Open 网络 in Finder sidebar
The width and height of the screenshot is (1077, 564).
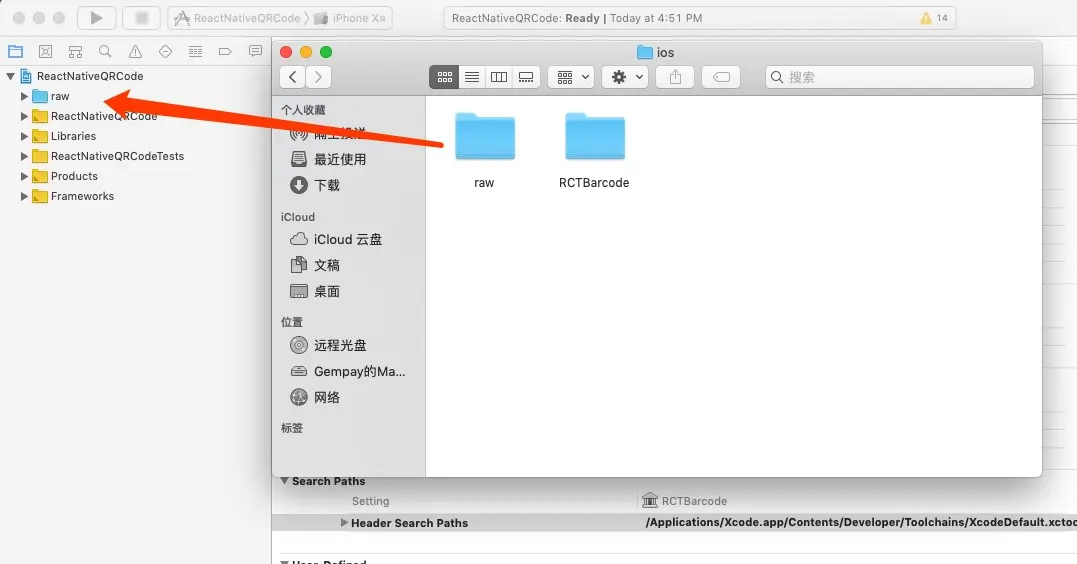316,397
